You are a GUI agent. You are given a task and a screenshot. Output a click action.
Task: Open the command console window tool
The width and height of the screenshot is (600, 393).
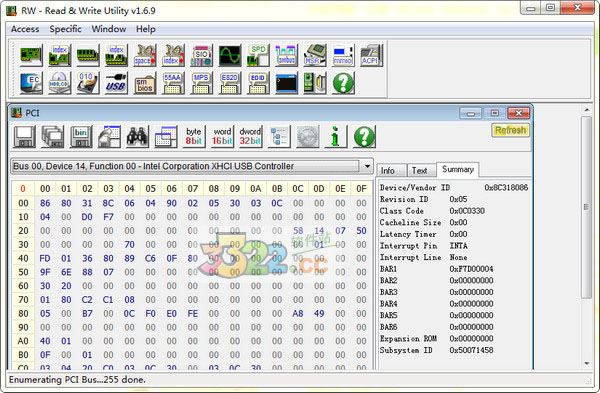[x=286, y=83]
